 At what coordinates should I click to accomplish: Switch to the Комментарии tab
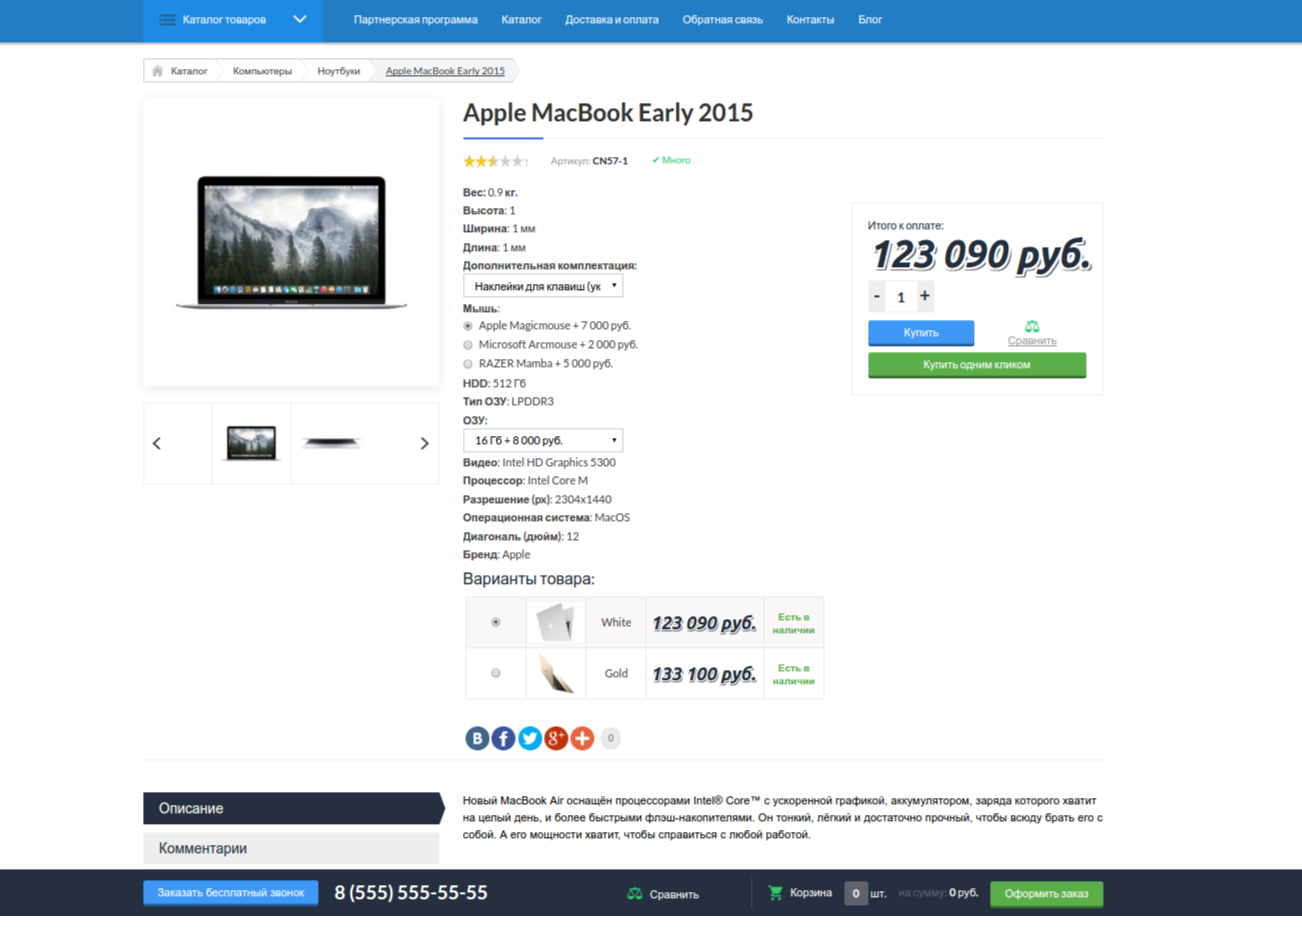pos(291,848)
